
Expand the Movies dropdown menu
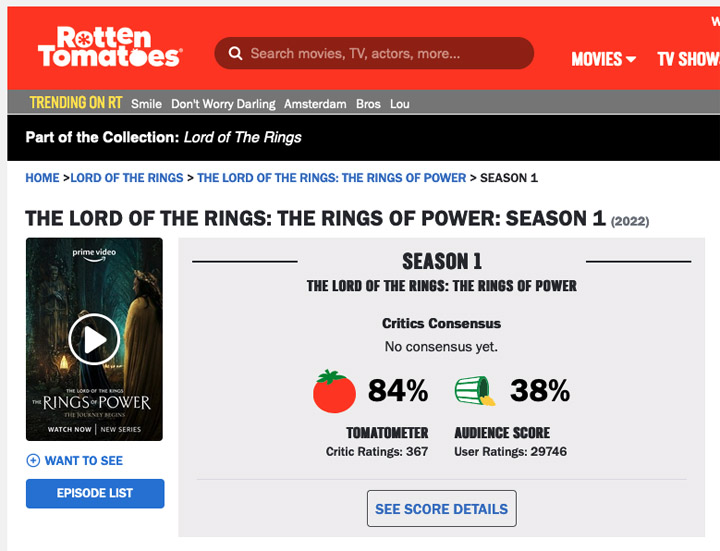(x=603, y=59)
